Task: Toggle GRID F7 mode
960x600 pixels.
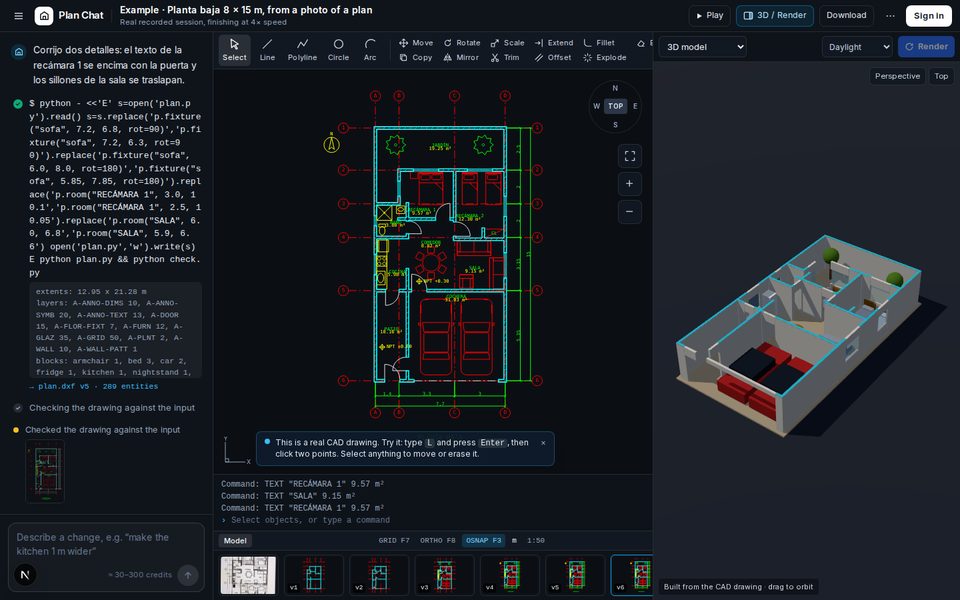Action: click(394, 541)
